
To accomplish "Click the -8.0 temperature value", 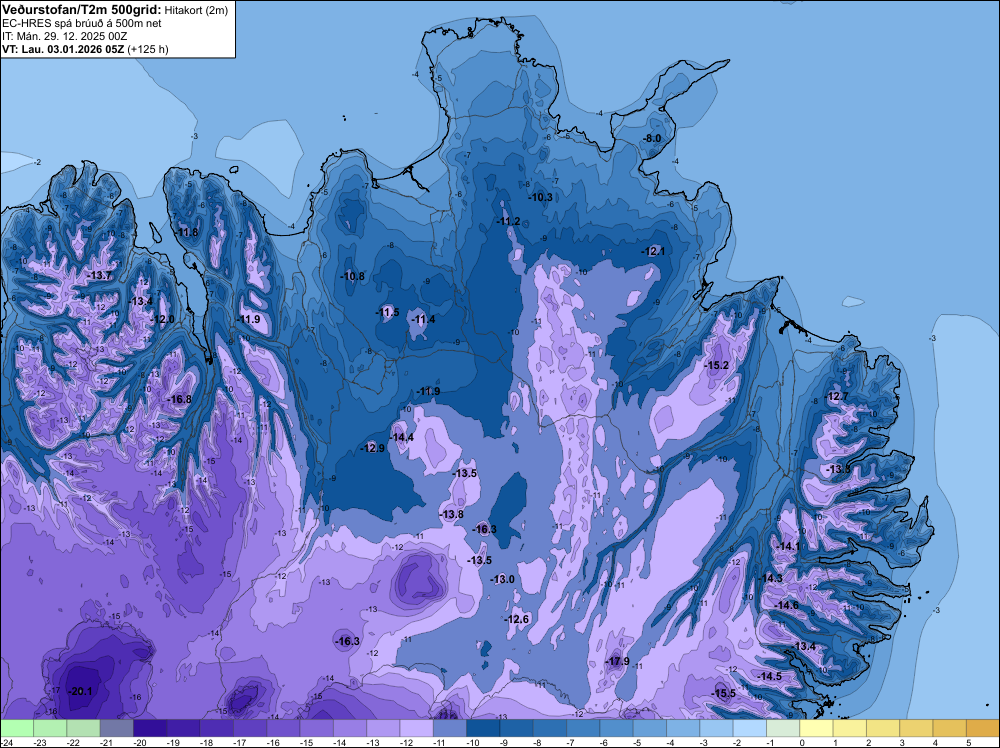I will (652, 138).
